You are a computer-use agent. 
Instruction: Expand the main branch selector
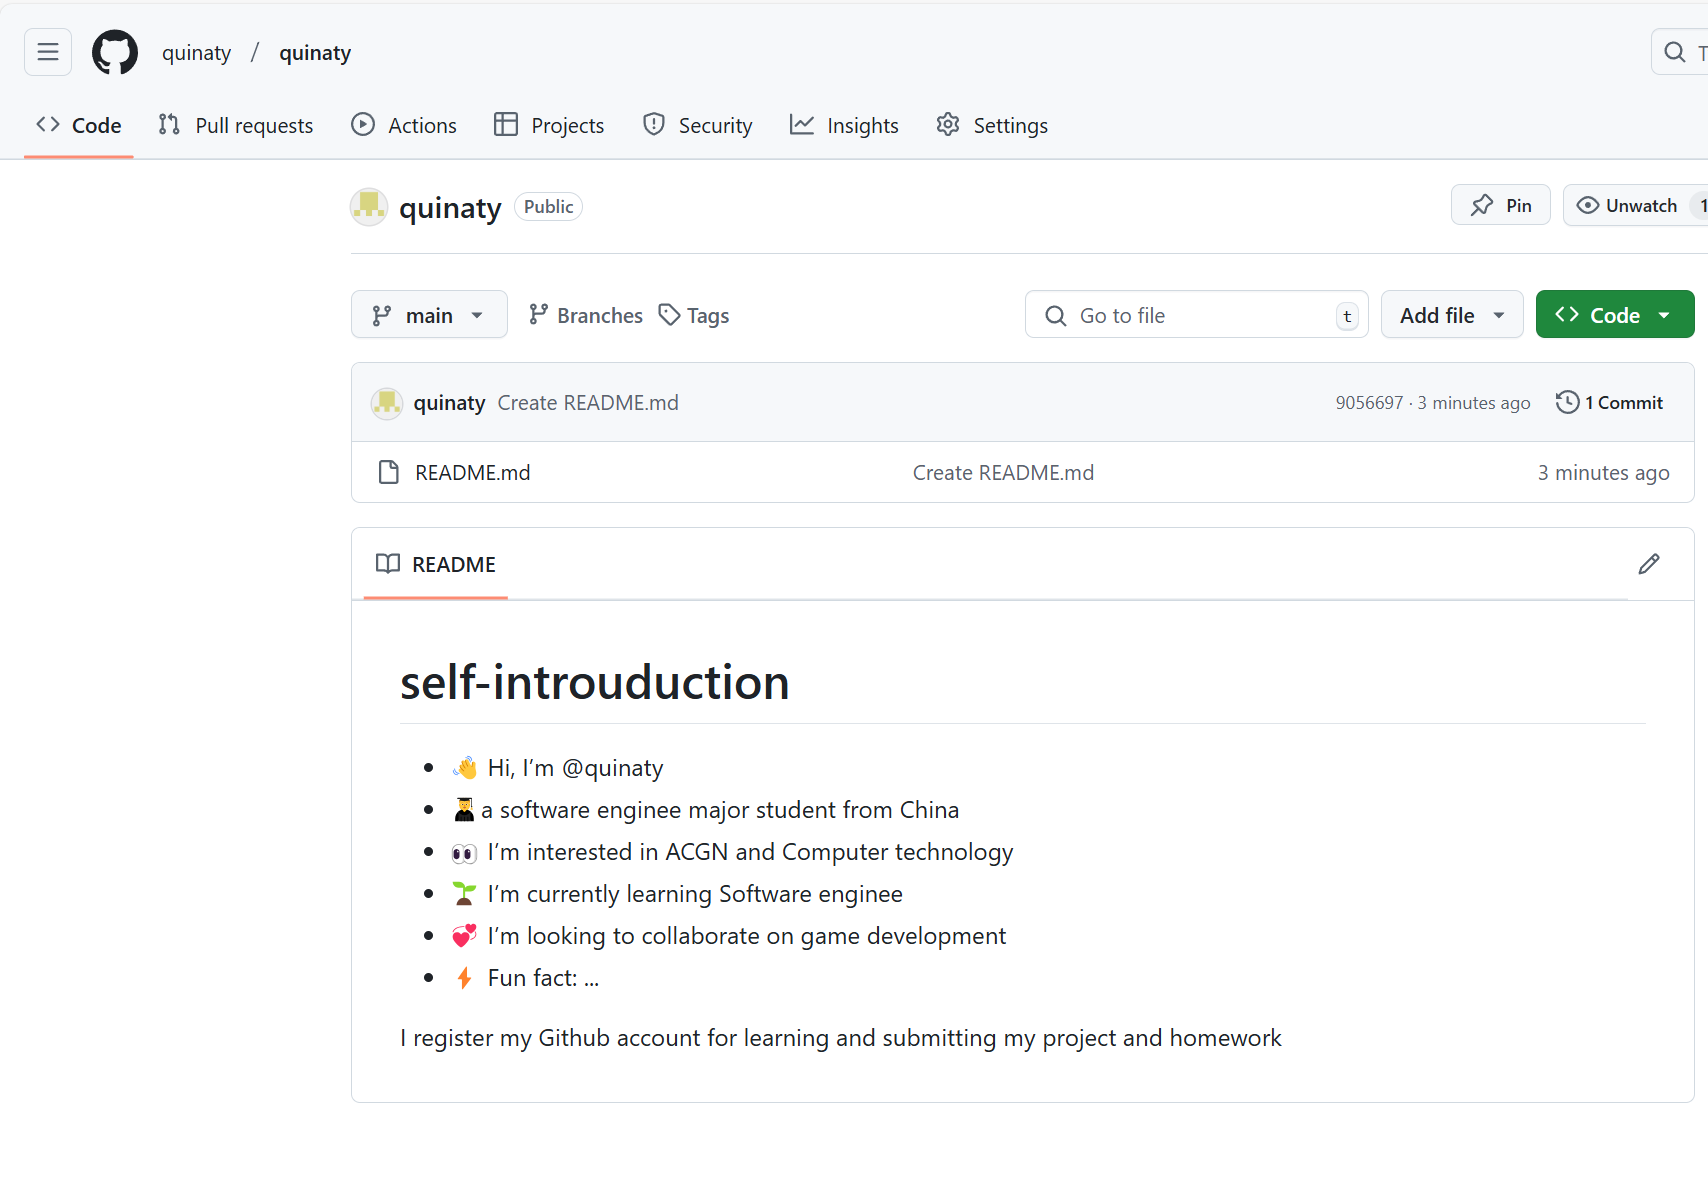[429, 315]
